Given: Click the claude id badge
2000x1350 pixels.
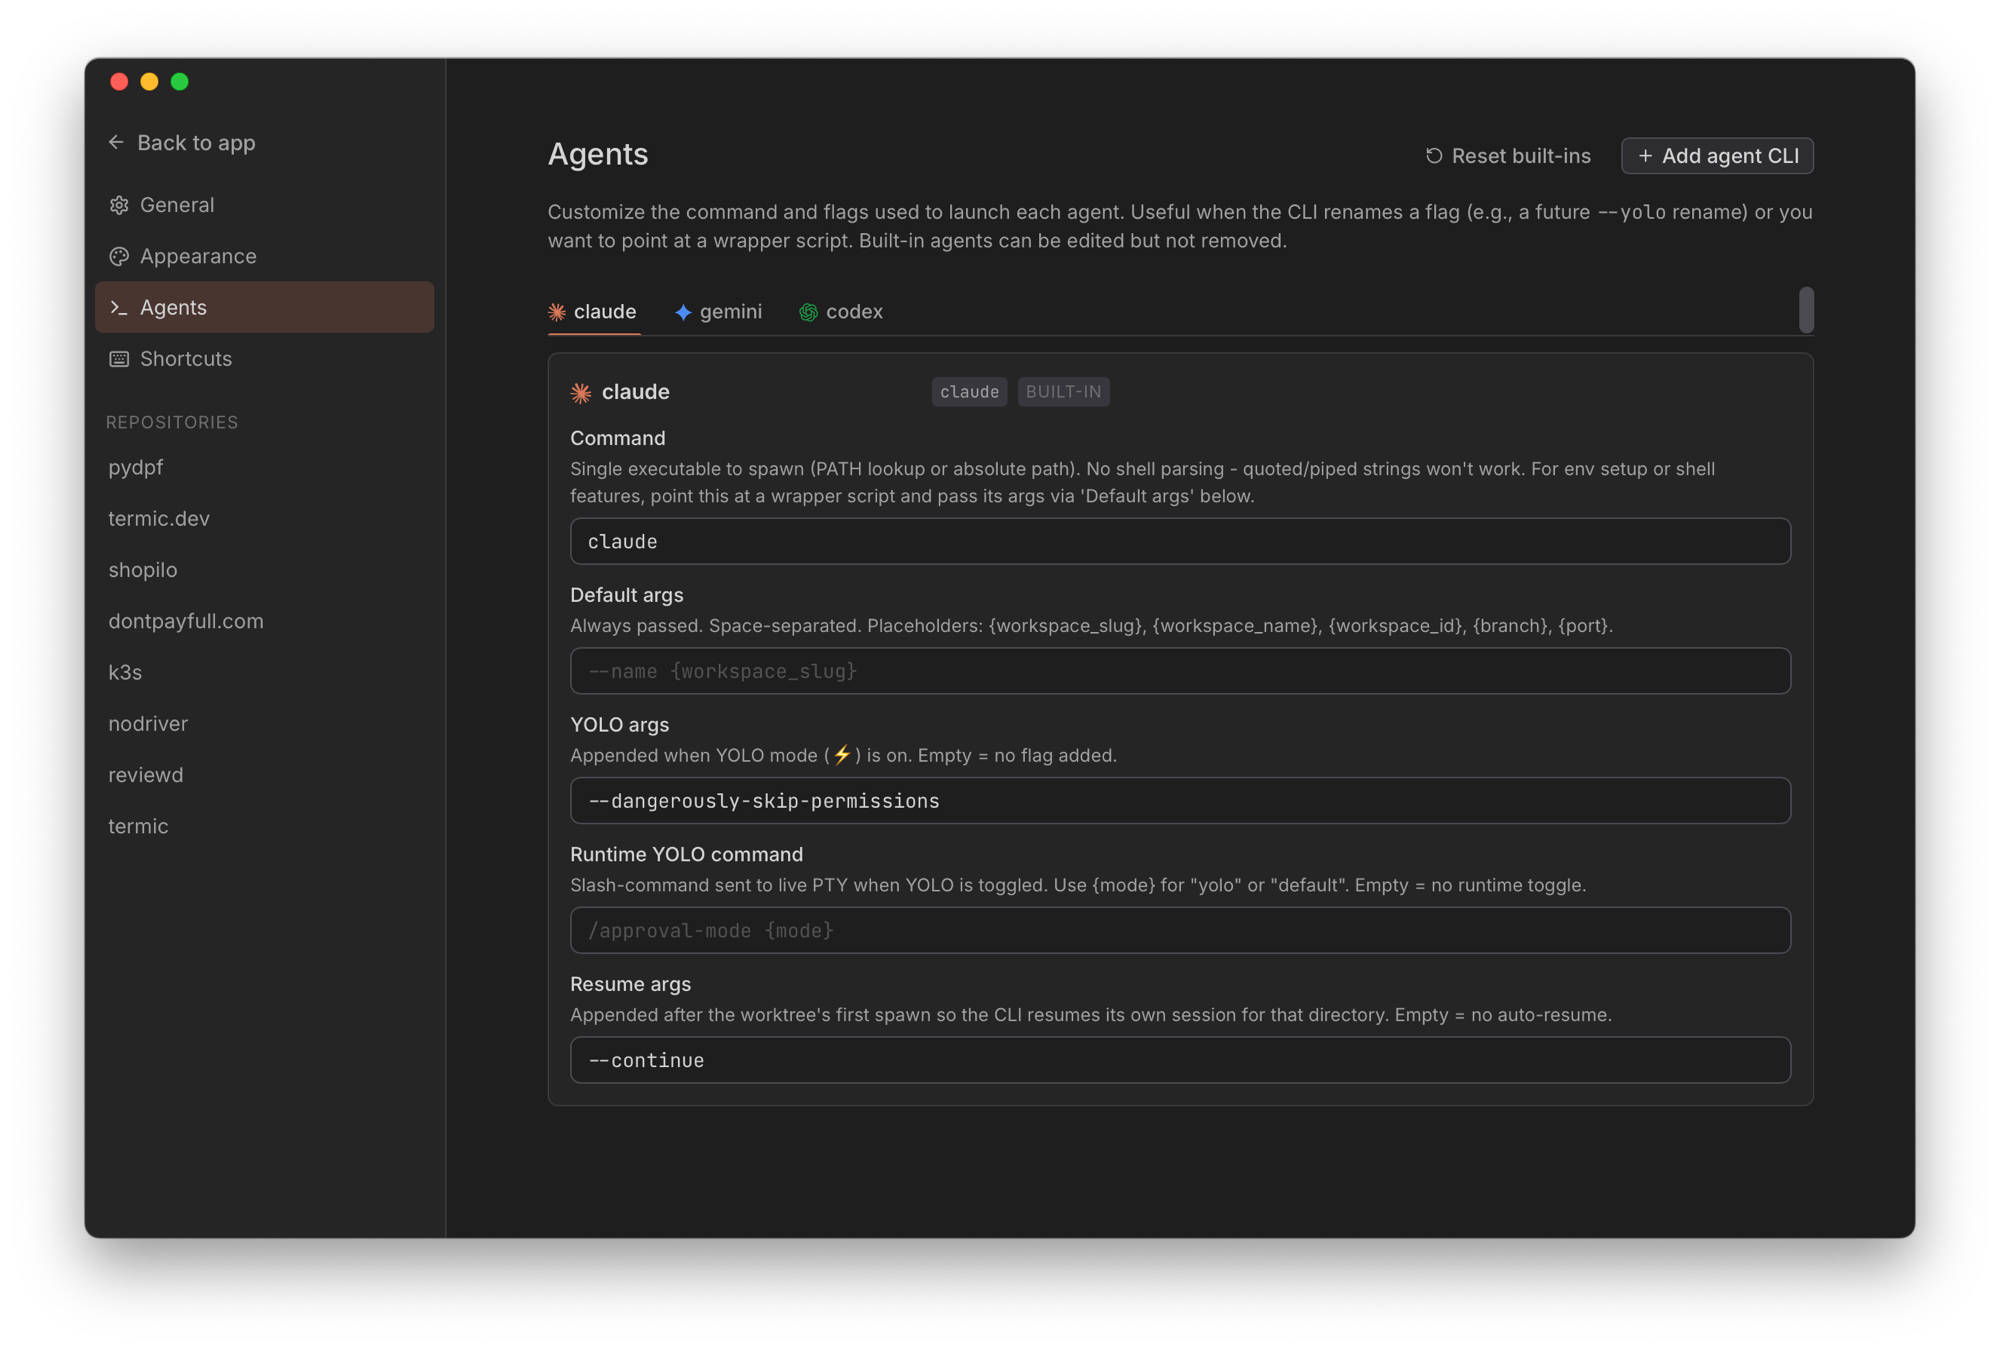Looking at the screenshot, I should 969,392.
